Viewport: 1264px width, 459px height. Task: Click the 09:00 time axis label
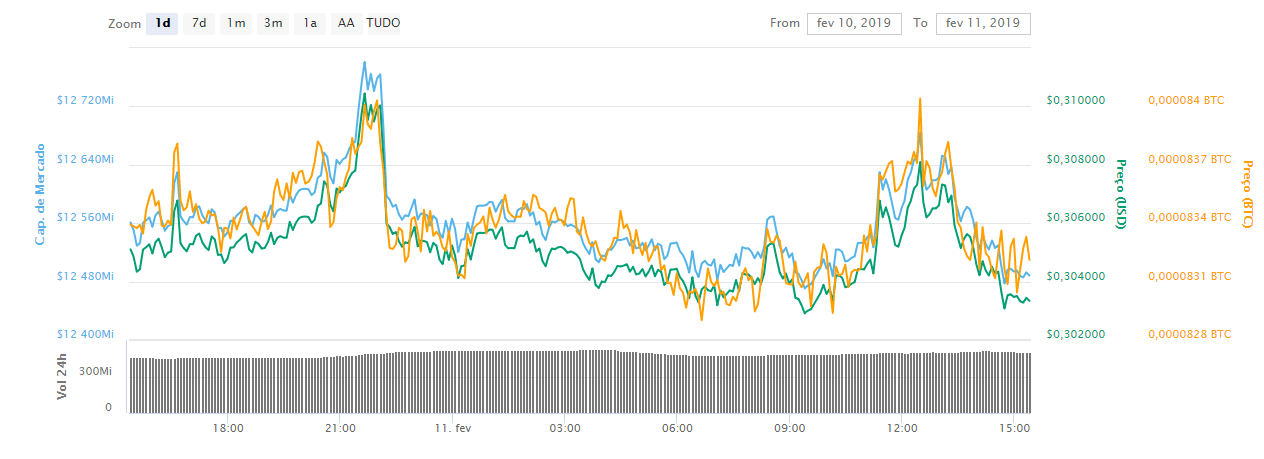coord(790,428)
